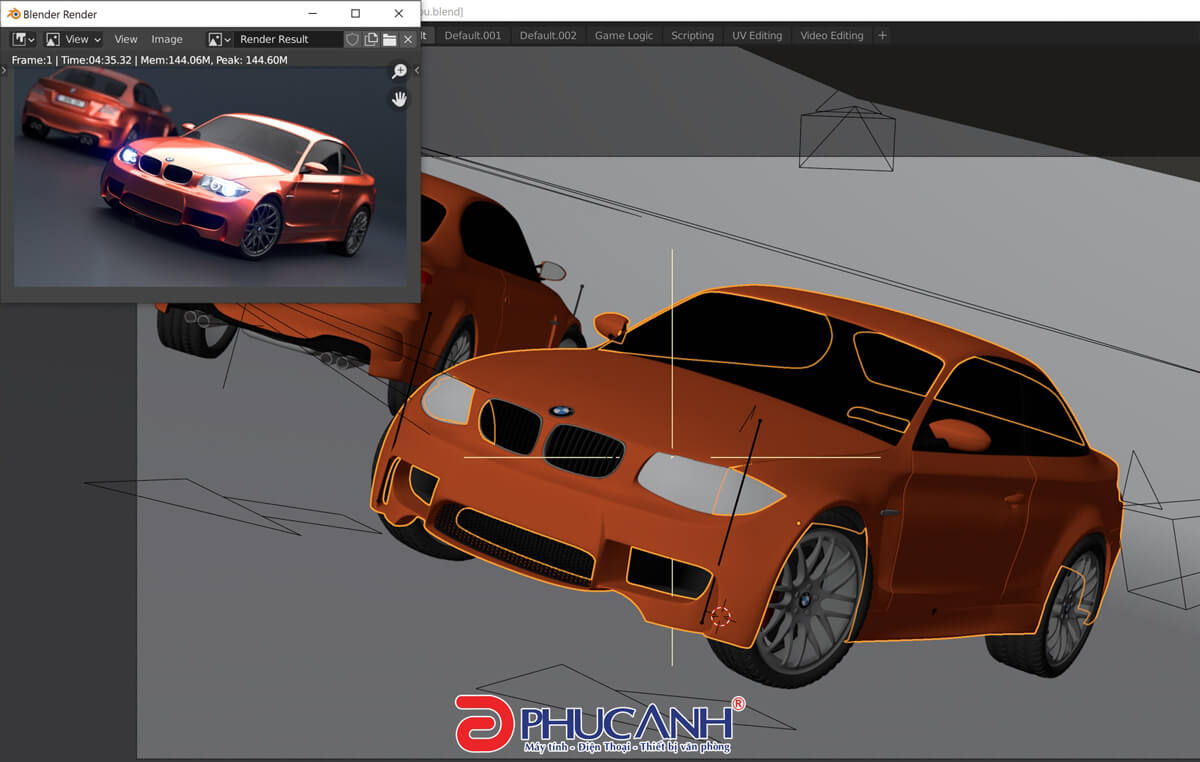The width and height of the screenshot is (1200, 762).
Task: Unlink the Render Result image with X icon
Action: 408,39
